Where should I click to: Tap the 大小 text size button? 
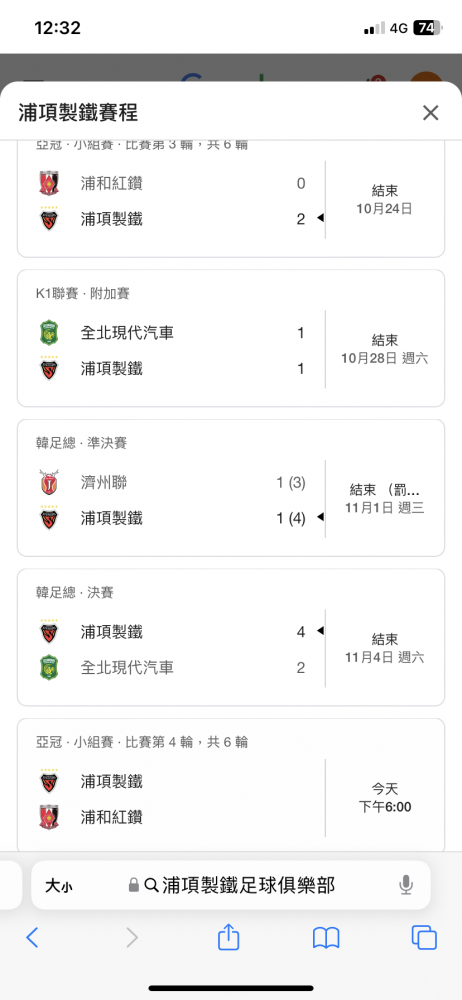[58, 885]
